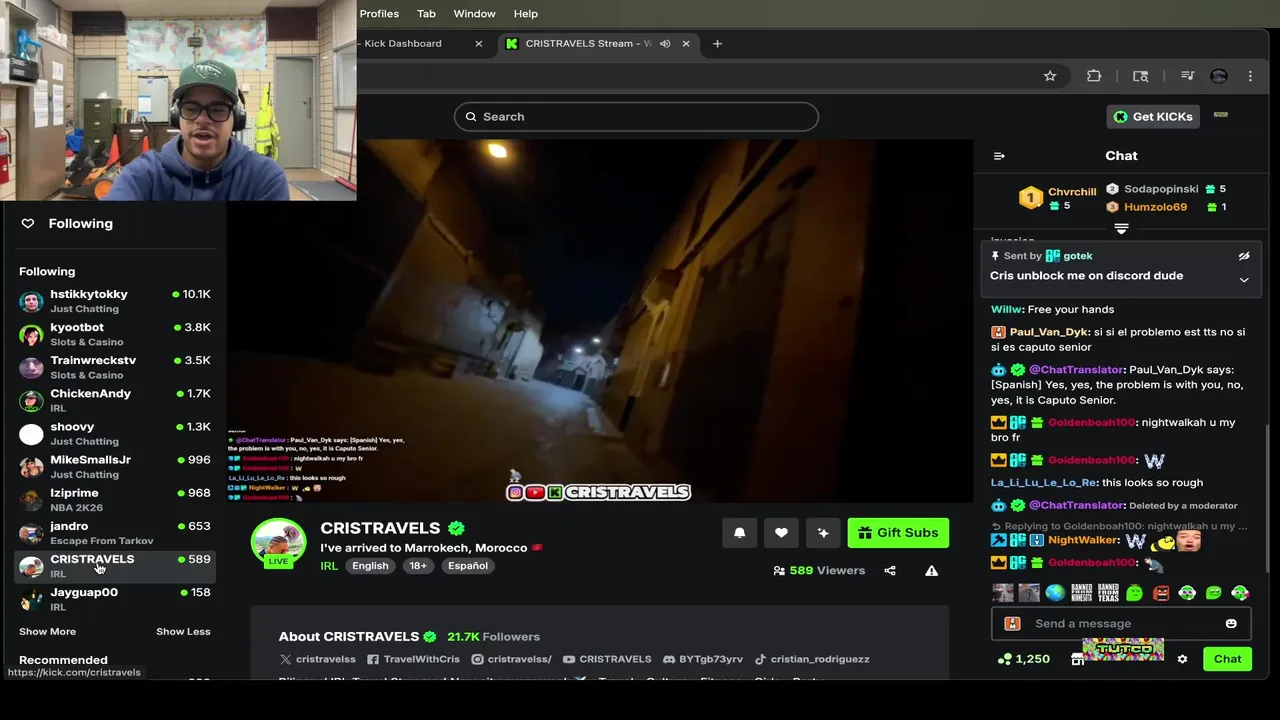Select the English tag
The image size is (1280, 720).
coord(370,566)
